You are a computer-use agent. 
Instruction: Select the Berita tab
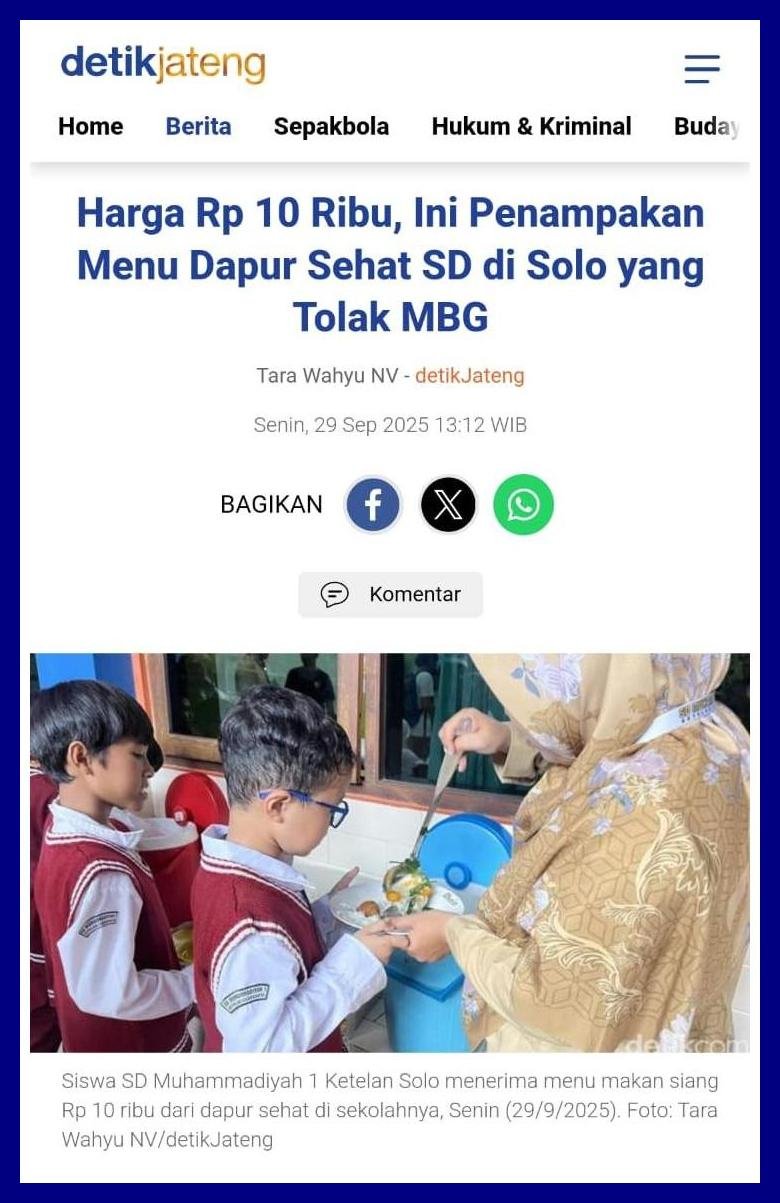pos(198,127)
